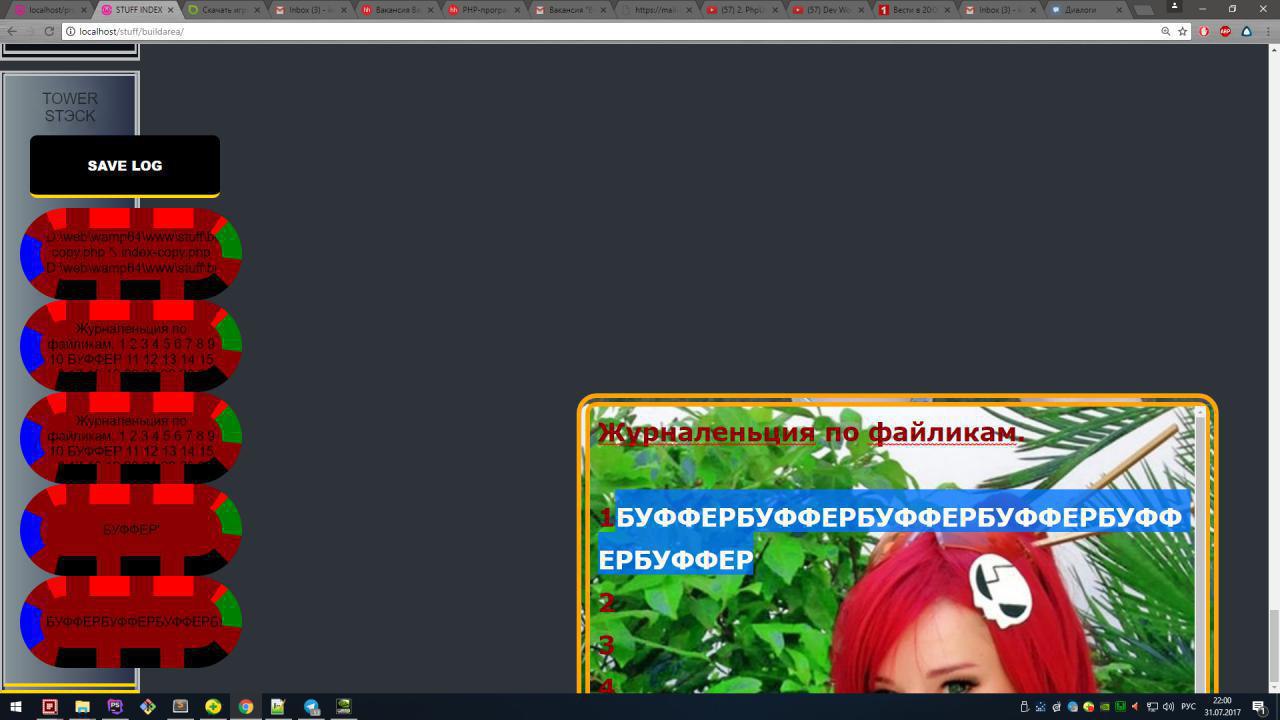Image resolution: width=1280 pixels, height=720 pixels.
Task: Click line number 2 in the editor
Action: point(606,602)
